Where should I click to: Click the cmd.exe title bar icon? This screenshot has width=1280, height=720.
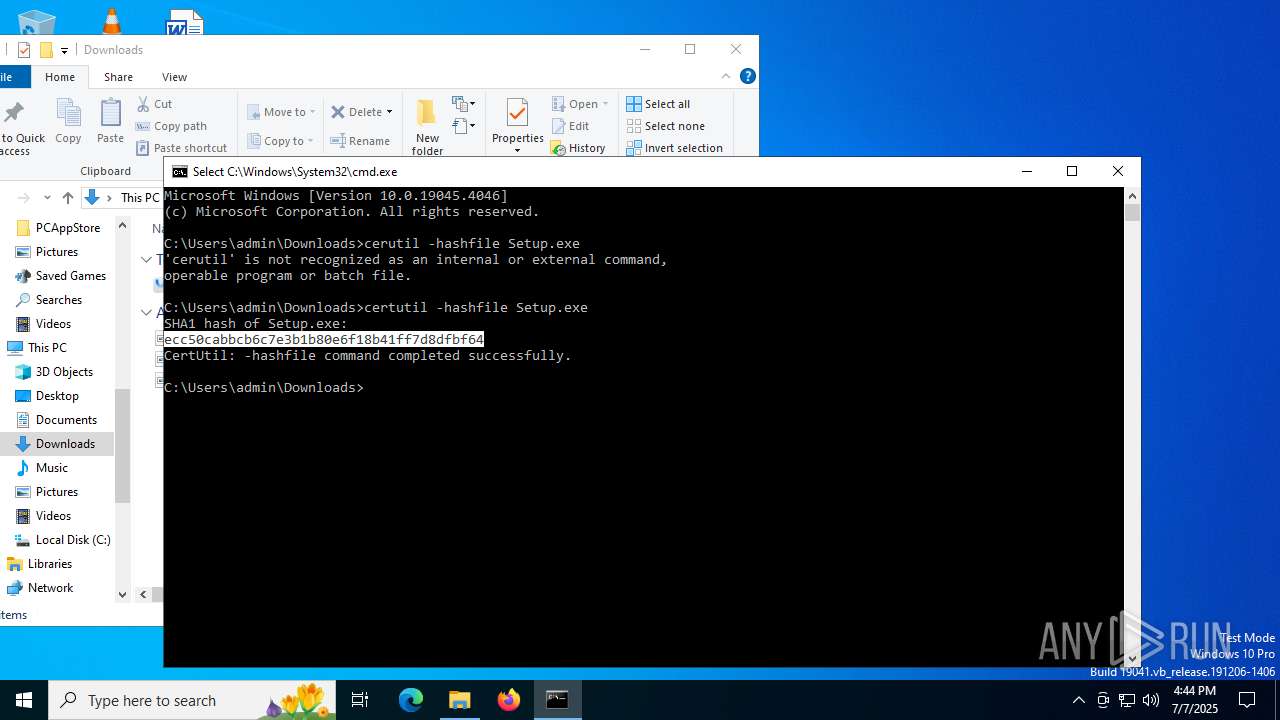[180, 172]
